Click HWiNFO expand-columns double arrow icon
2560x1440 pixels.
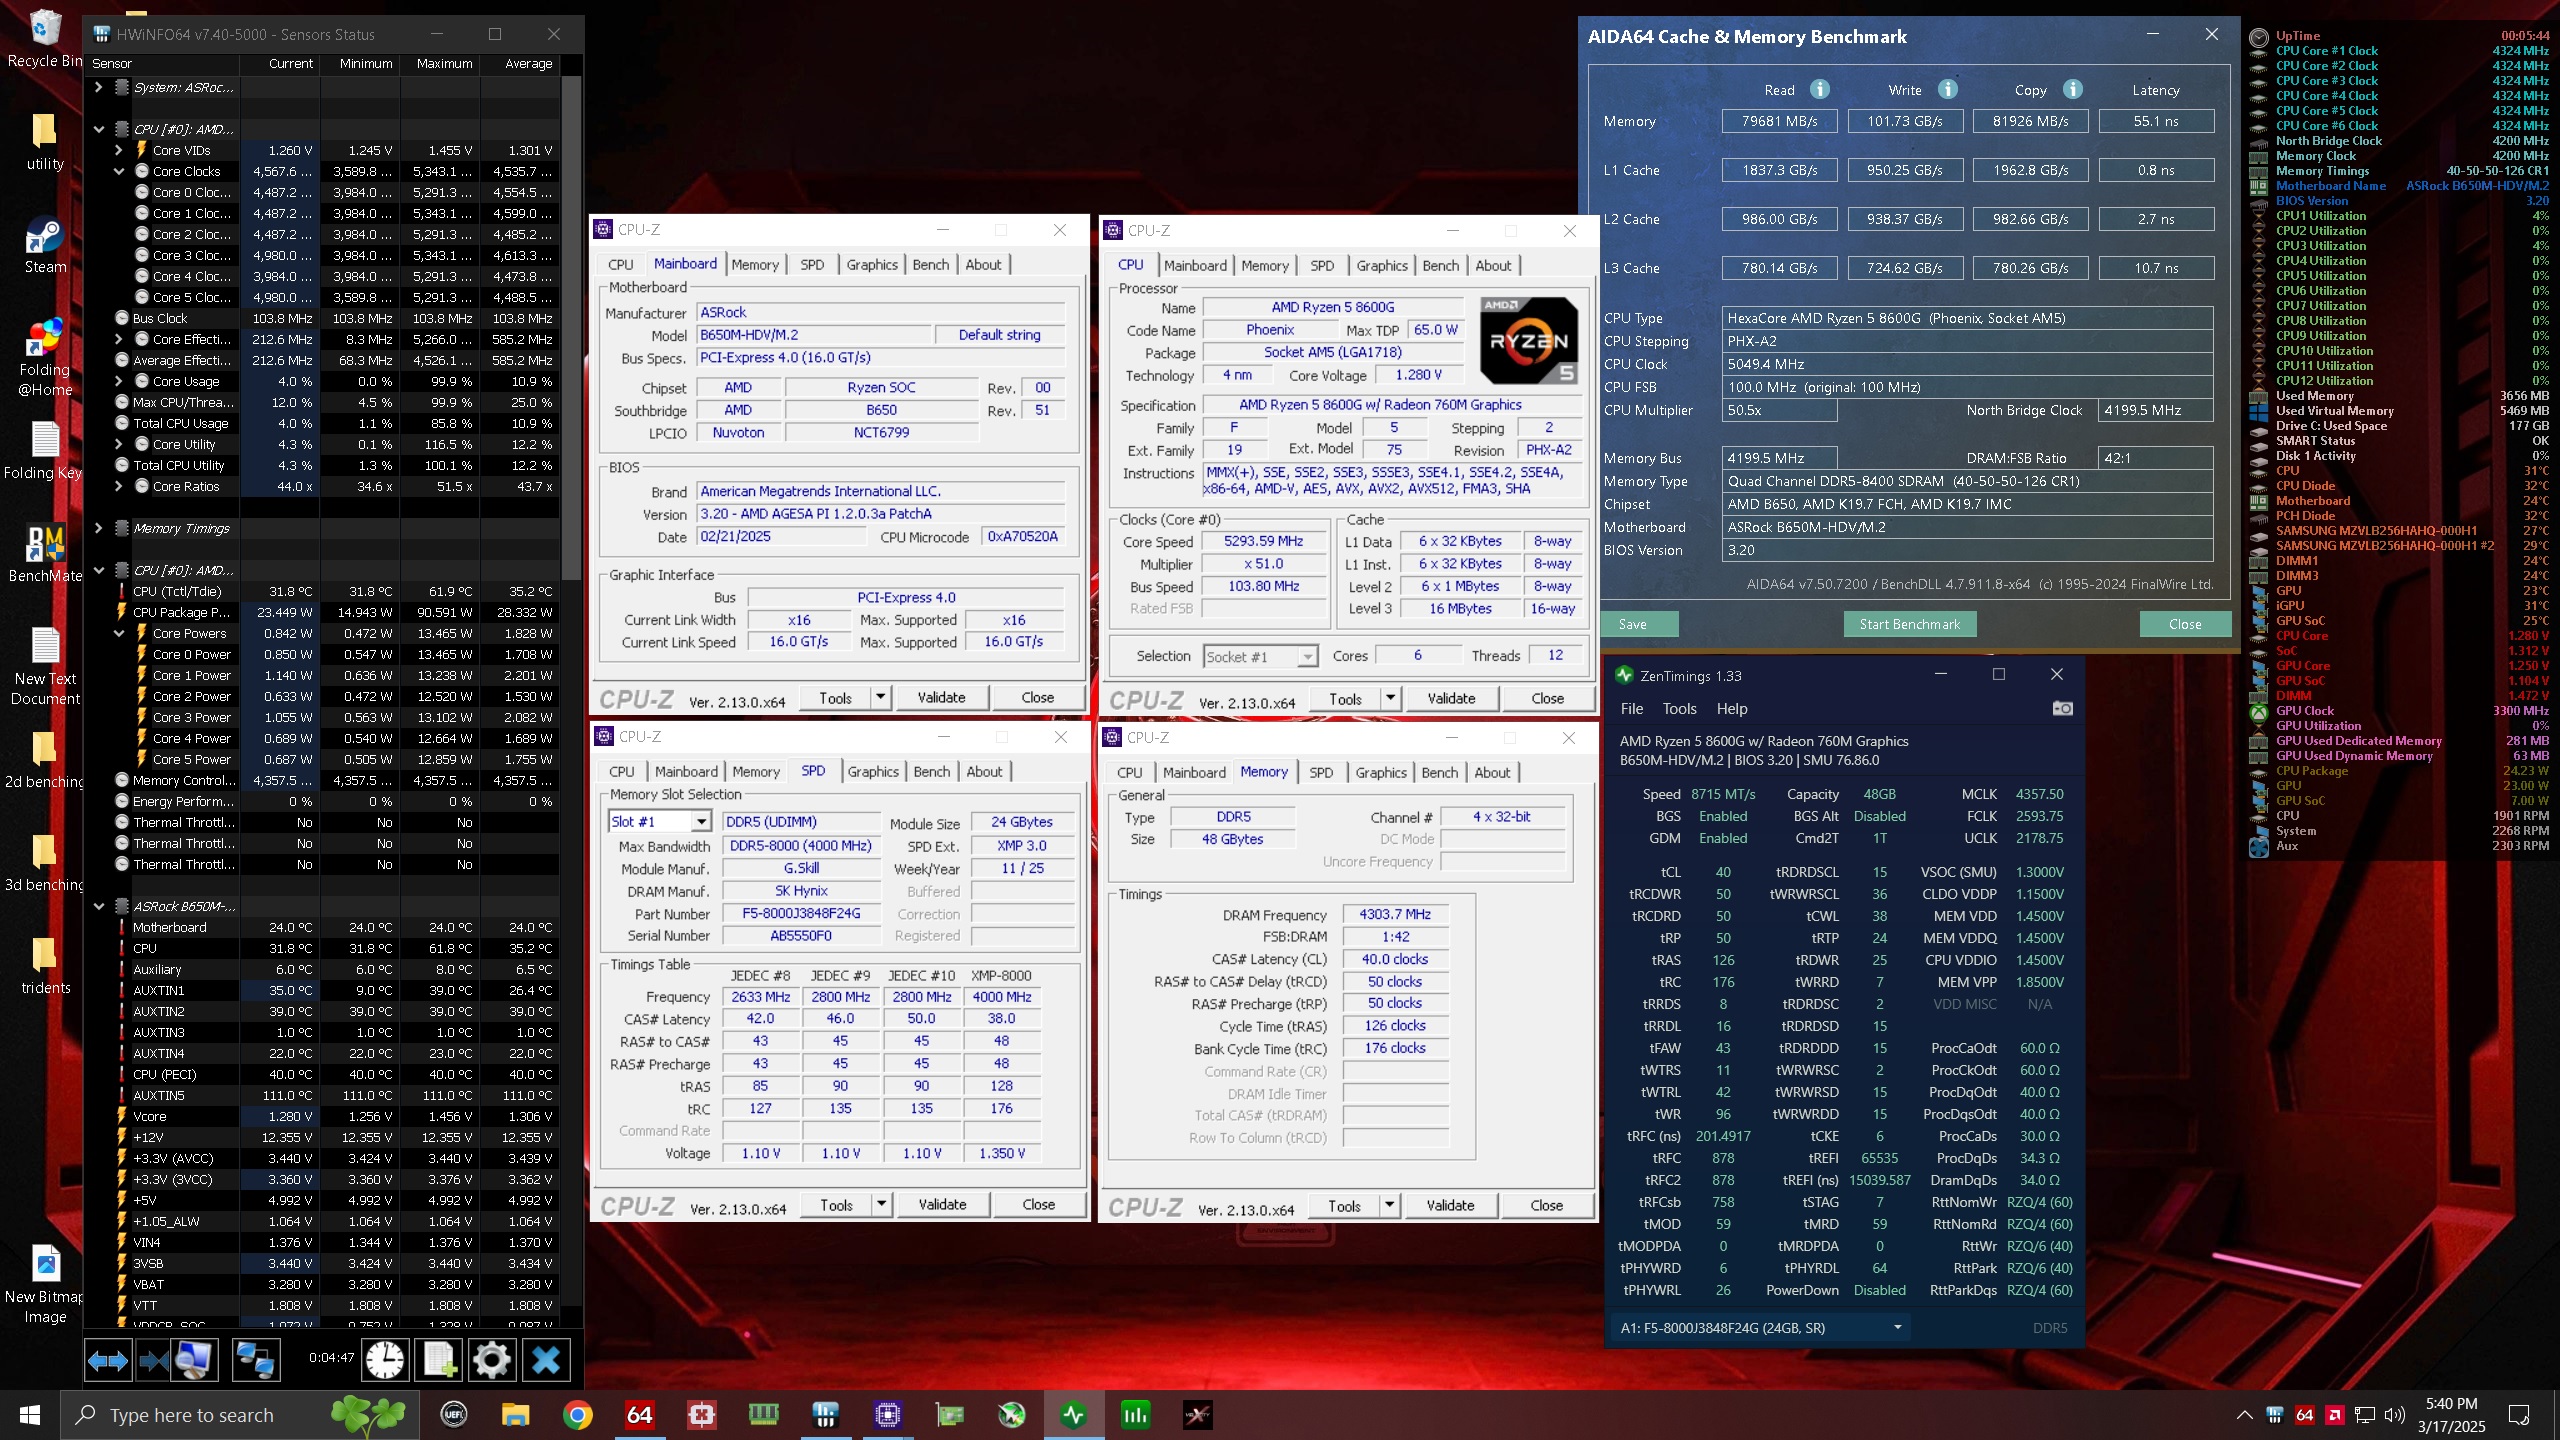[x=108, y=1360]
